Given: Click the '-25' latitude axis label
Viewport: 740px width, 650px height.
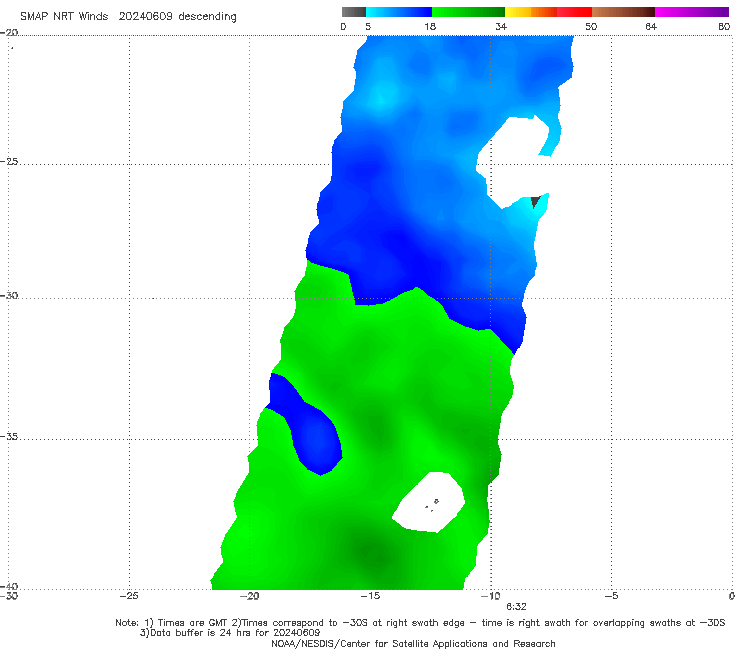Looking at the screenshot, I should [9, 161].
